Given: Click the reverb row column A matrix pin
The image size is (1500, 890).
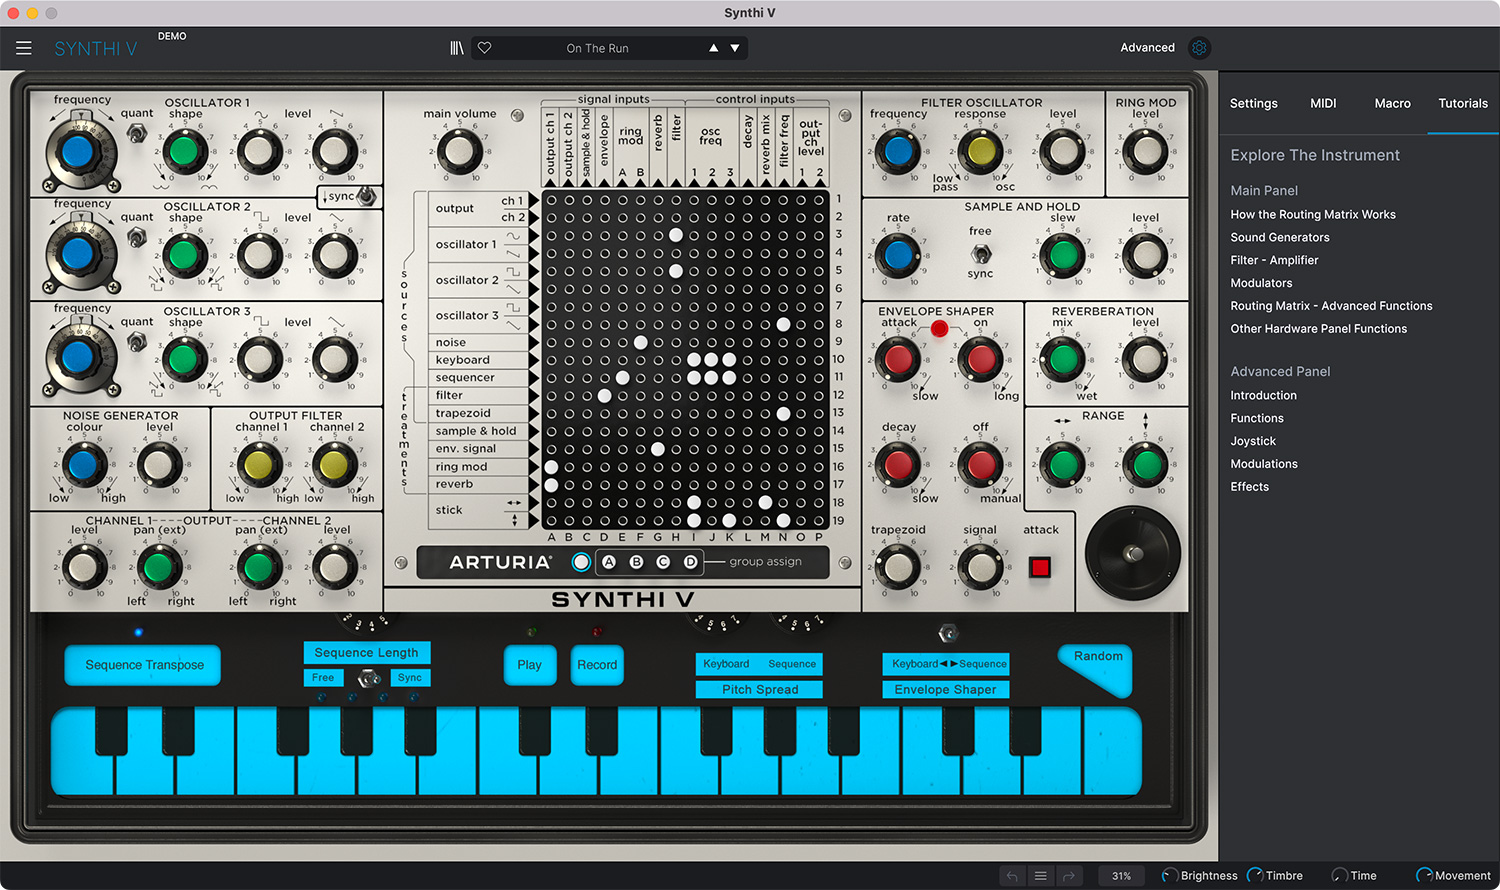Looking at the screenshot, I should [551, 485].
